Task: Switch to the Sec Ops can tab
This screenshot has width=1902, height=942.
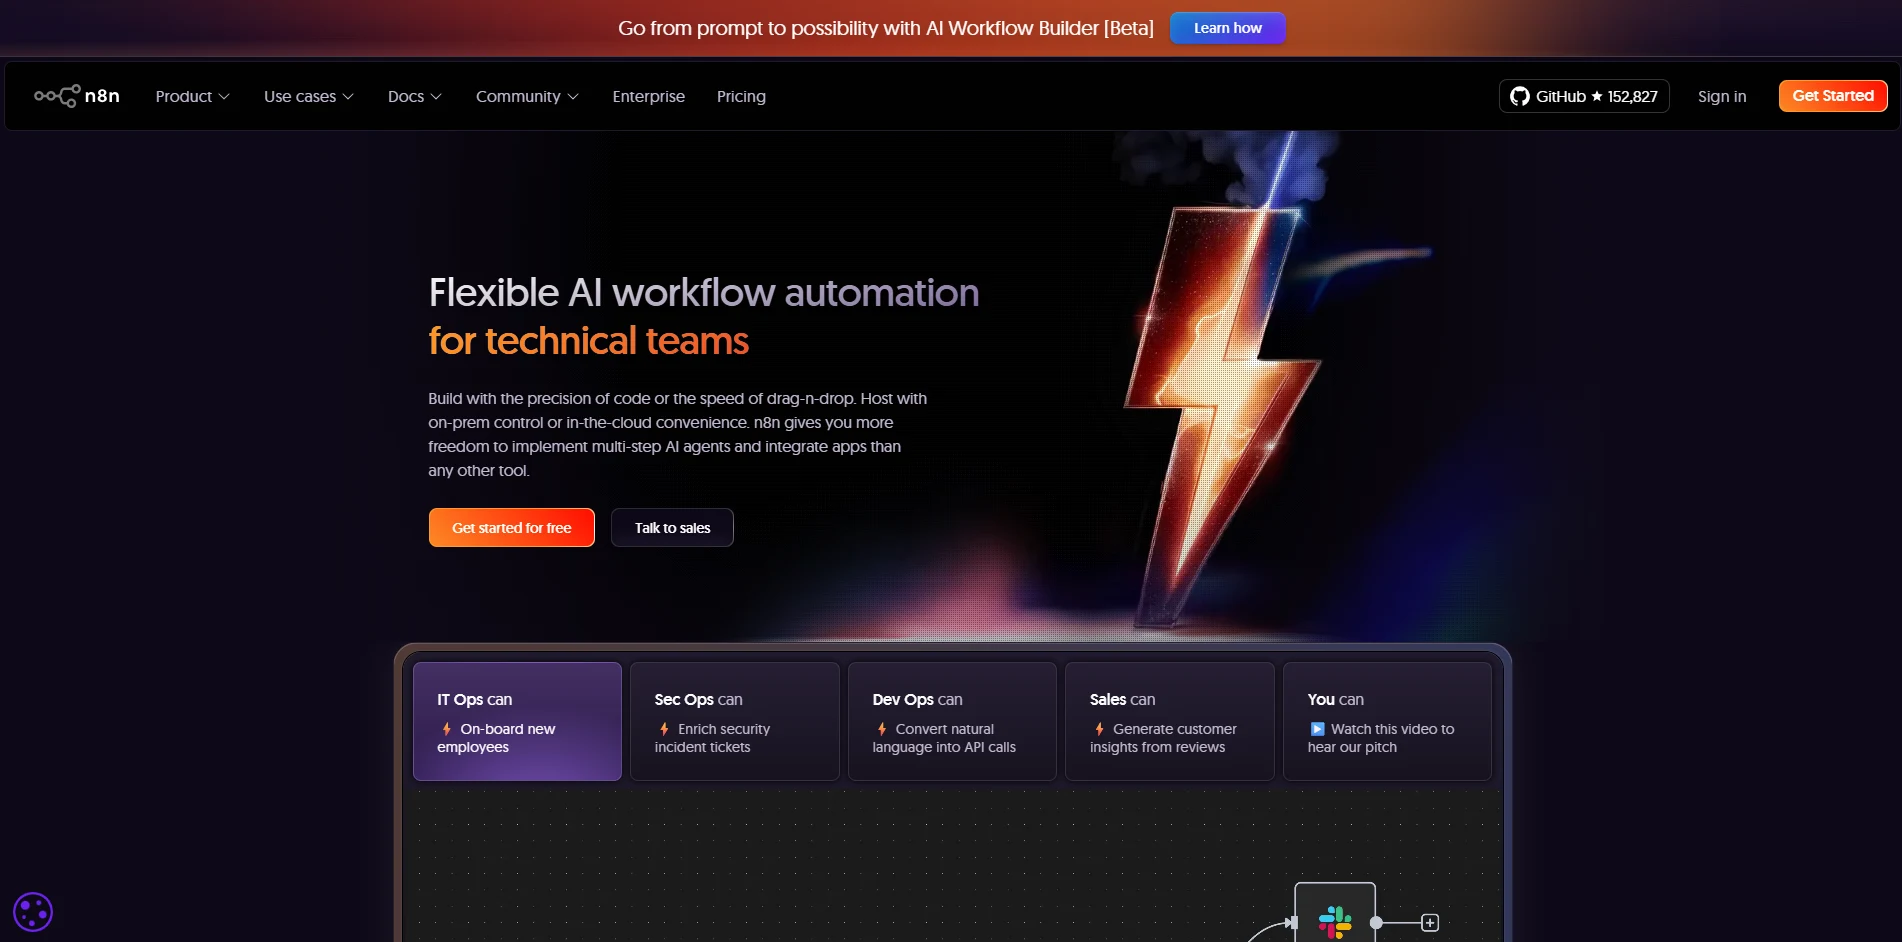Action: coord(734,721)
